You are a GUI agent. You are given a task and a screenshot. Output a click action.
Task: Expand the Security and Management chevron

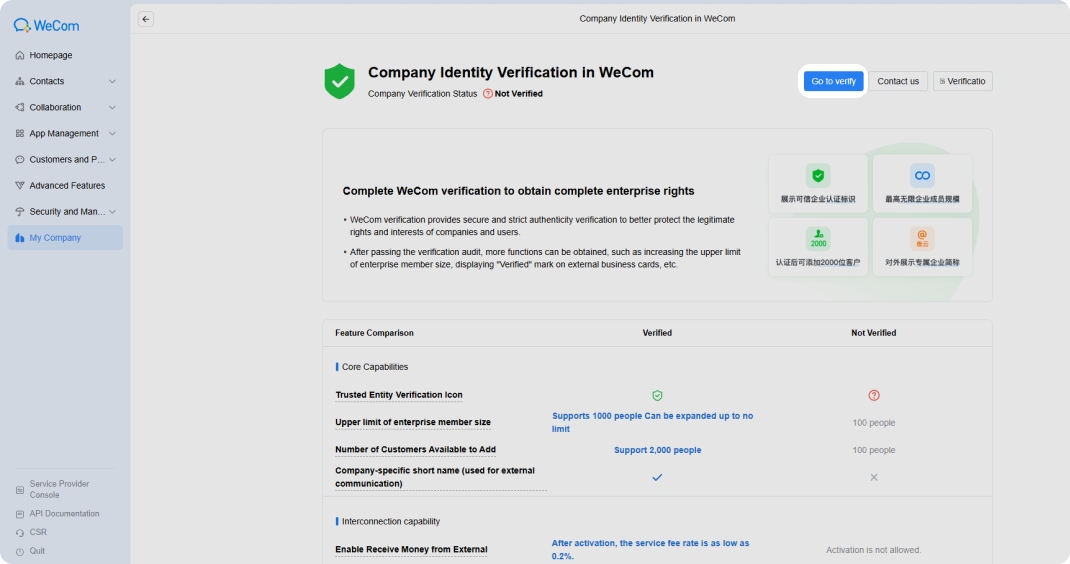pyautogui.click(x=112, y=212)
